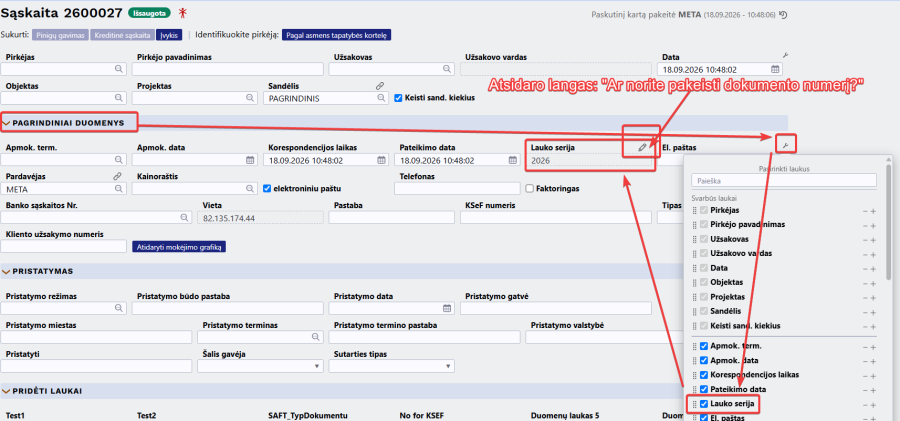Click the search magnifier in Pirkėjas field
The width and height of the screenshot is (900, 421).
[x=119, y=69]
